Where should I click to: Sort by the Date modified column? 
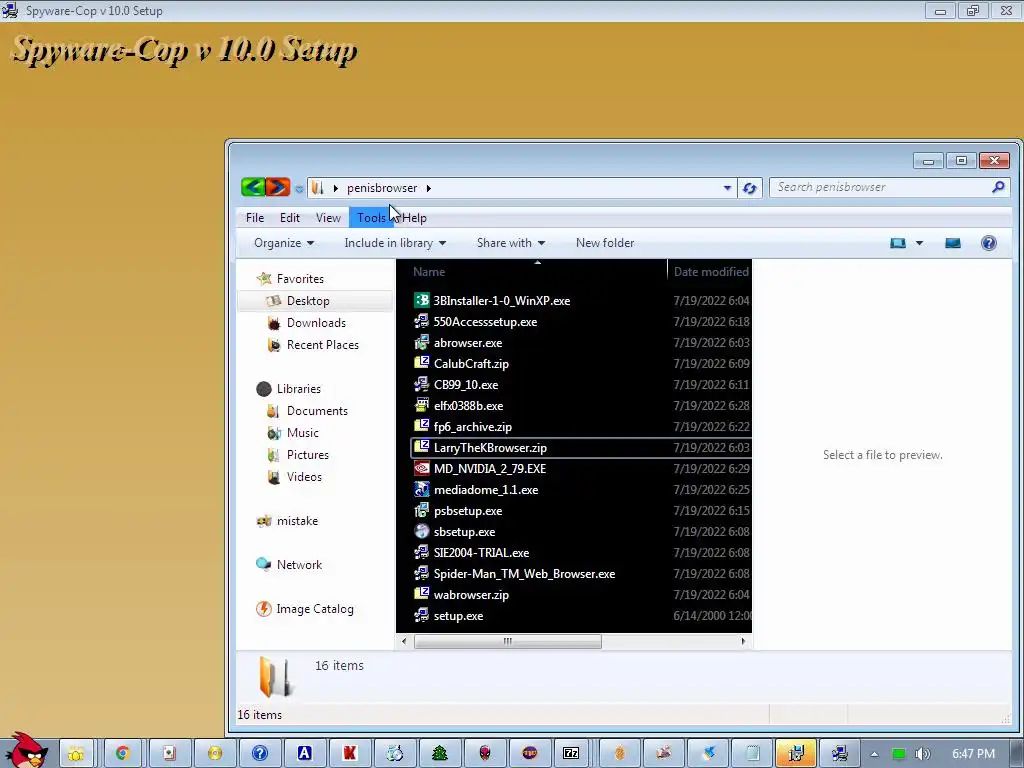[711, 272]
